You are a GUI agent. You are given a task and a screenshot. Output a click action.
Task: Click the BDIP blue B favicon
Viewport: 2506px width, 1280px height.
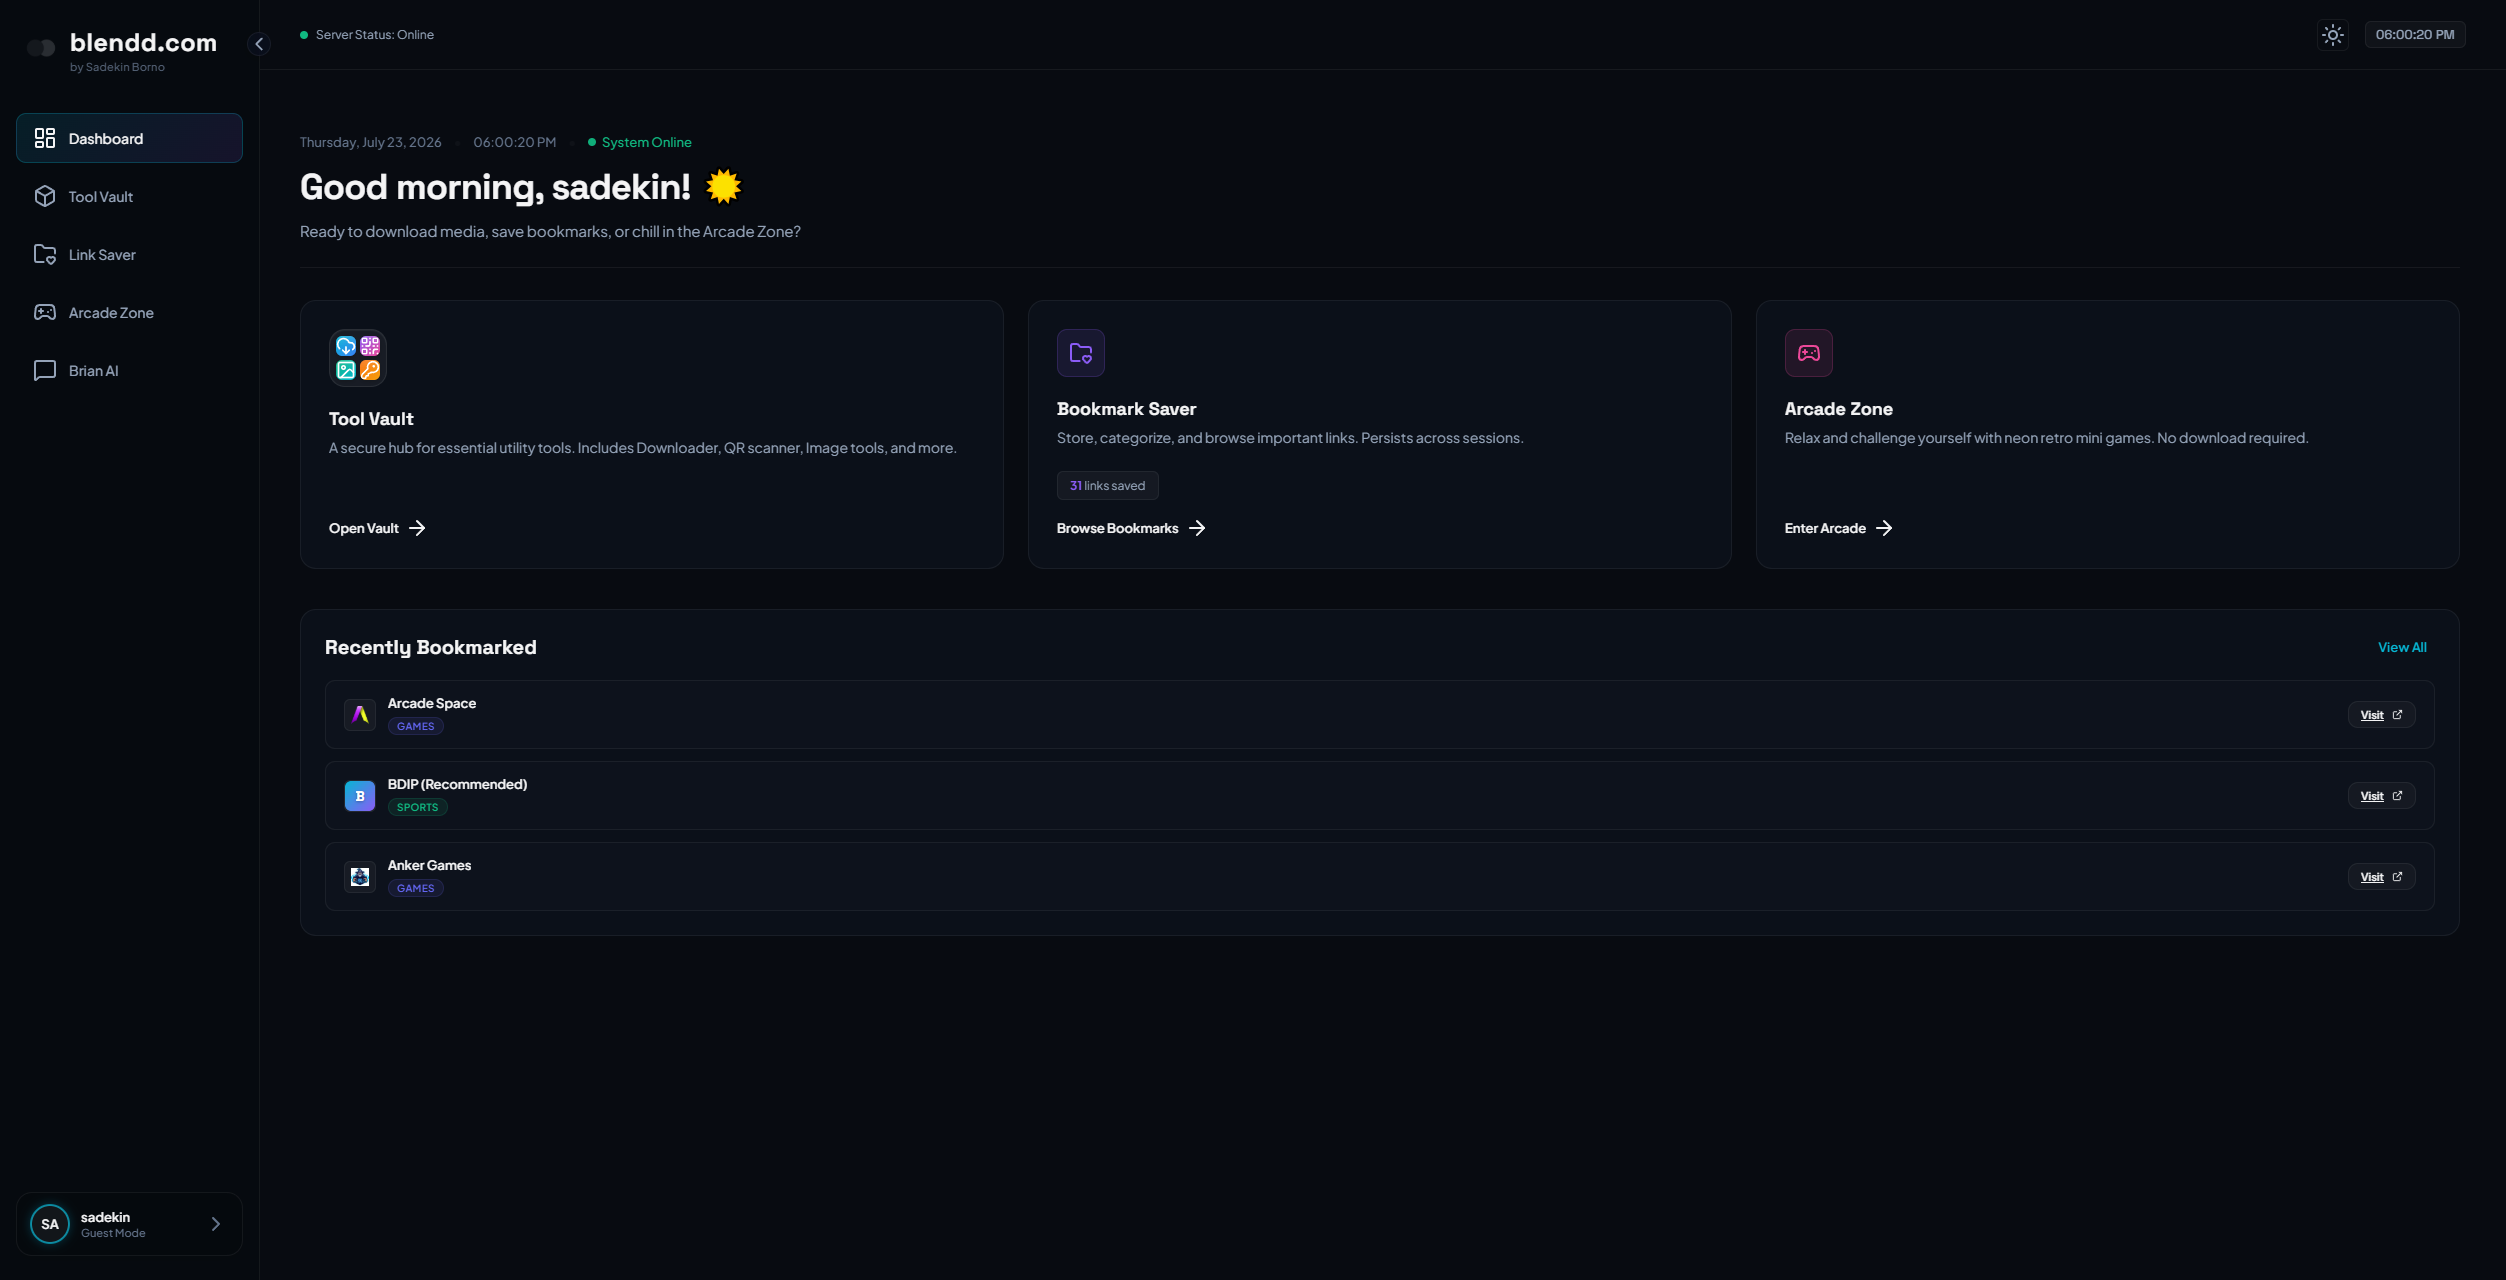tap(360, 796)
